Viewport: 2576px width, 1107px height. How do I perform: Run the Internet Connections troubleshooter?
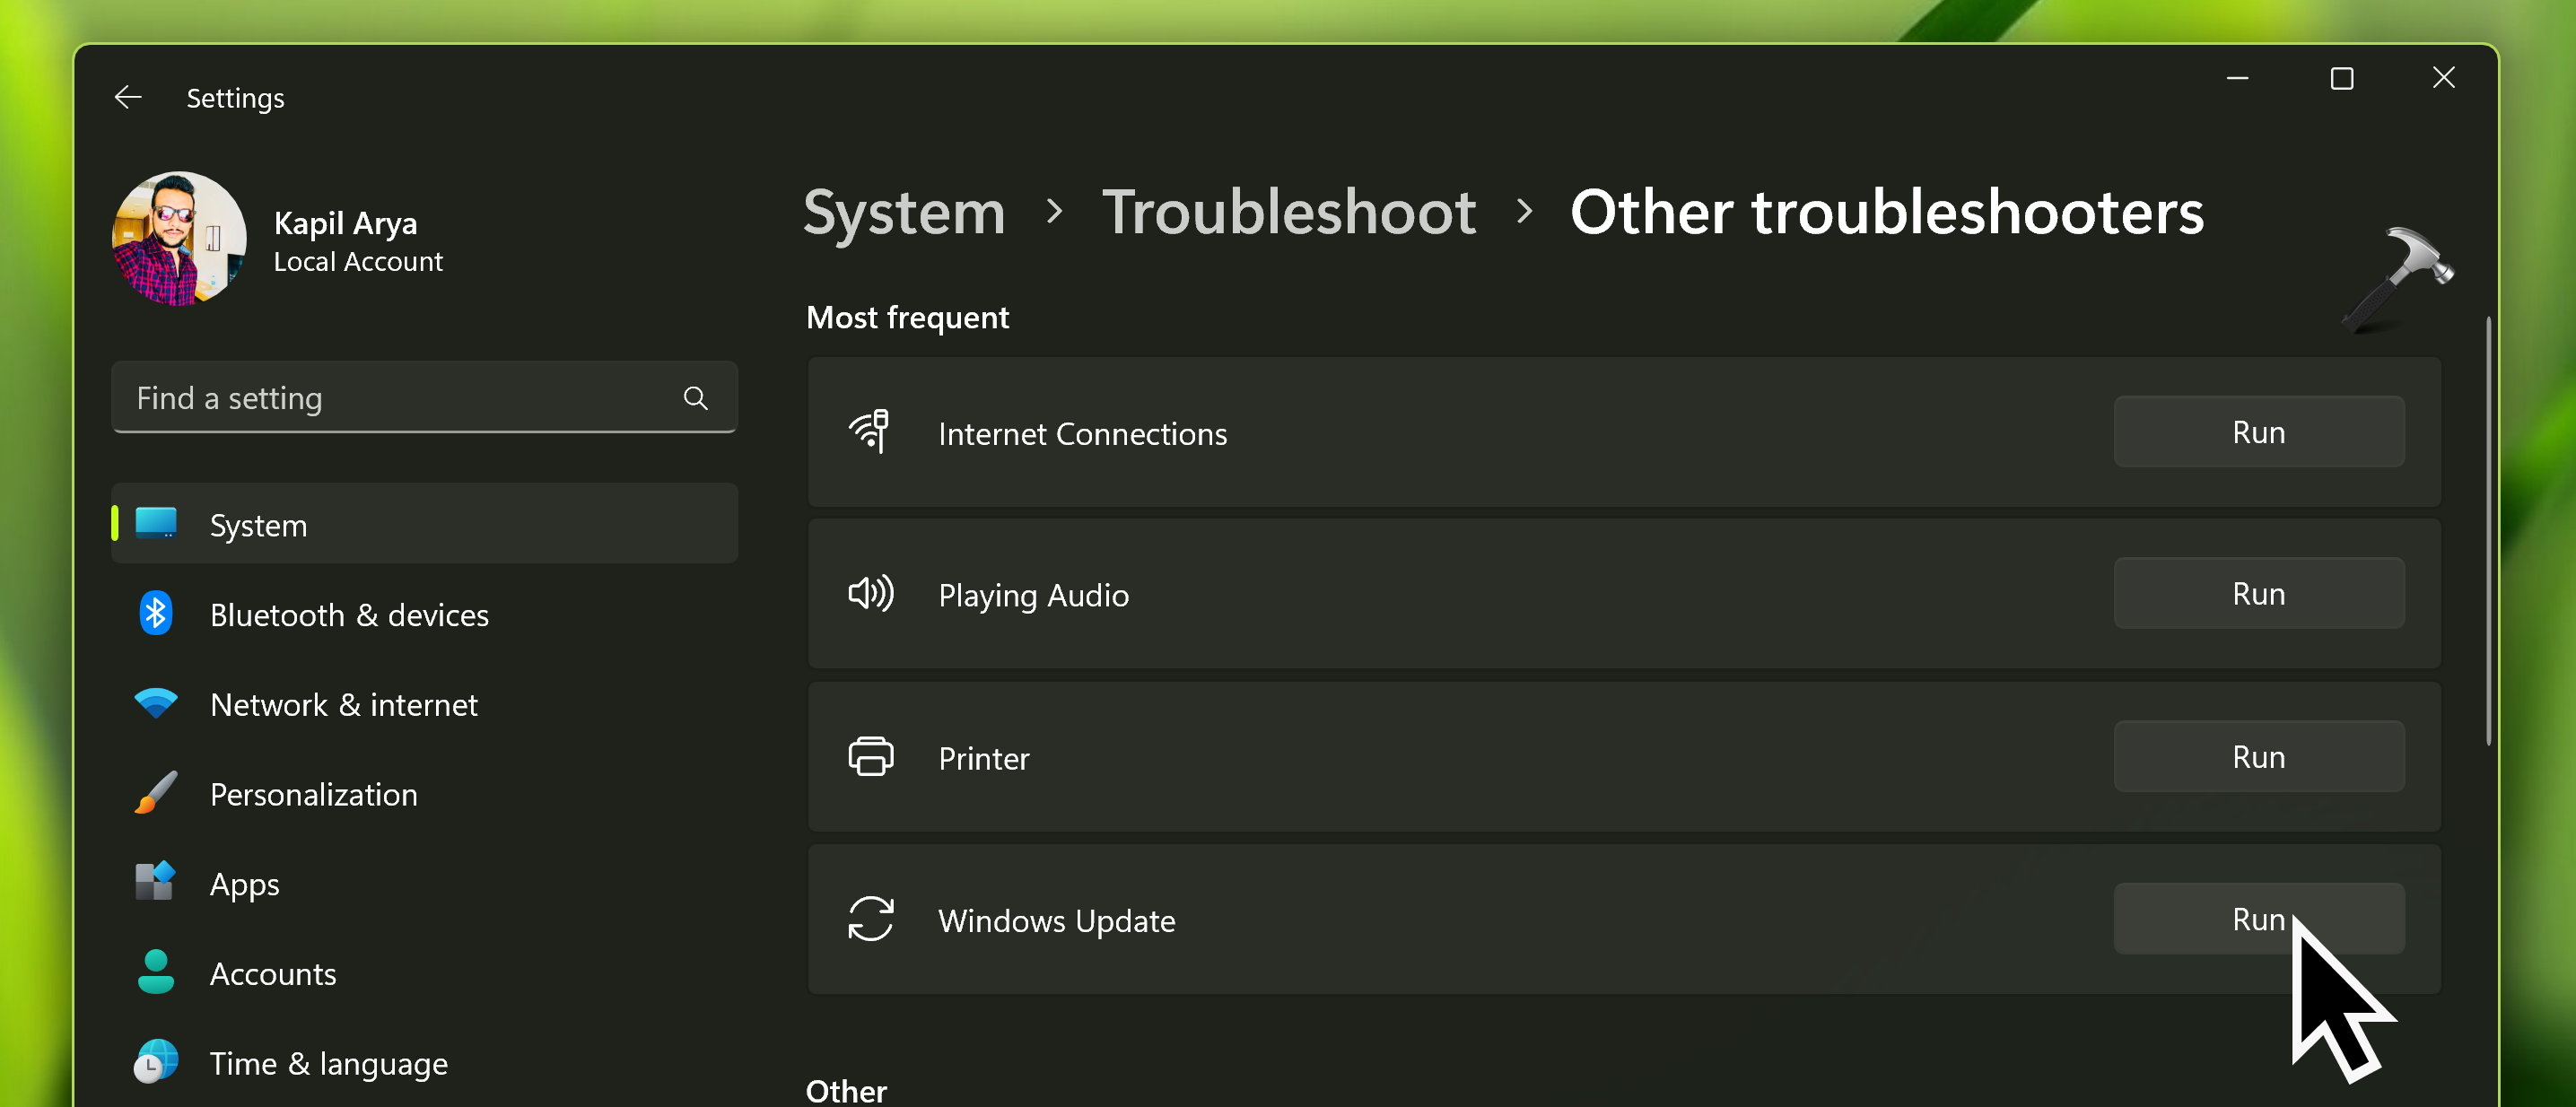(x=2257, y=432)
